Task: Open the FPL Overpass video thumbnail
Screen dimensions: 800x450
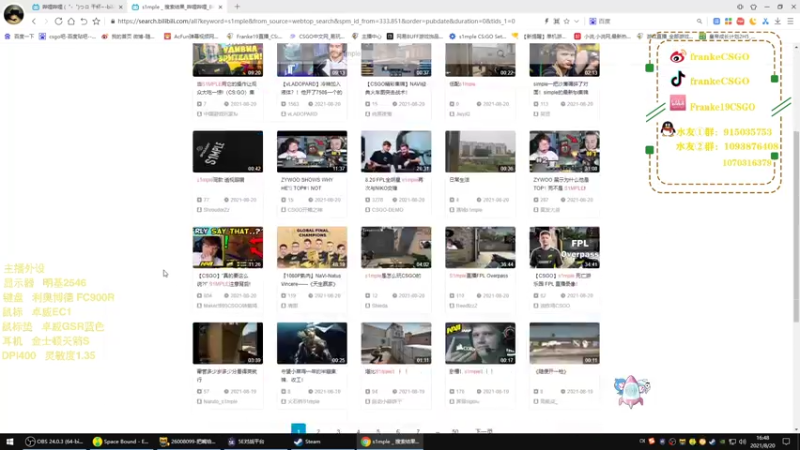Action: click(564, 247)
